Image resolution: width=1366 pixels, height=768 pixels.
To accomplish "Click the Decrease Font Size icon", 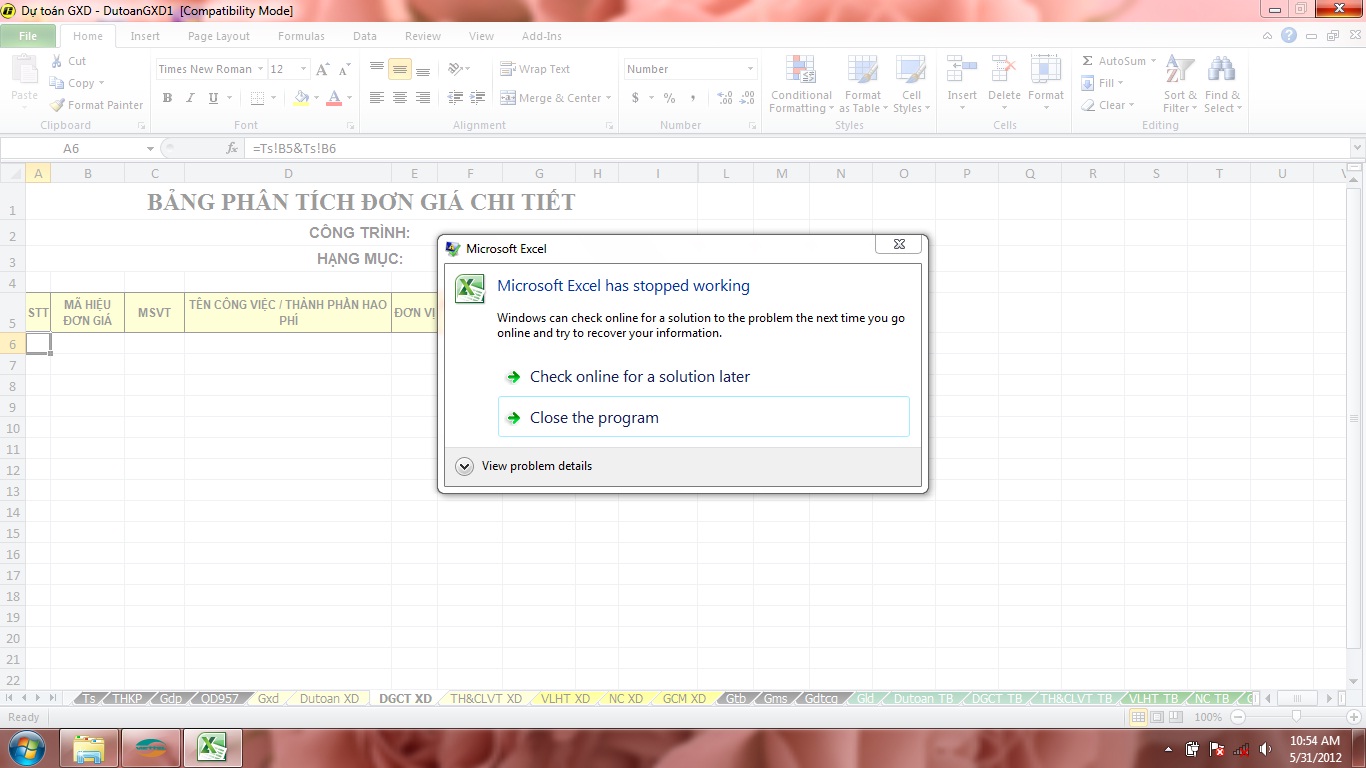I will tap(344, 69).
